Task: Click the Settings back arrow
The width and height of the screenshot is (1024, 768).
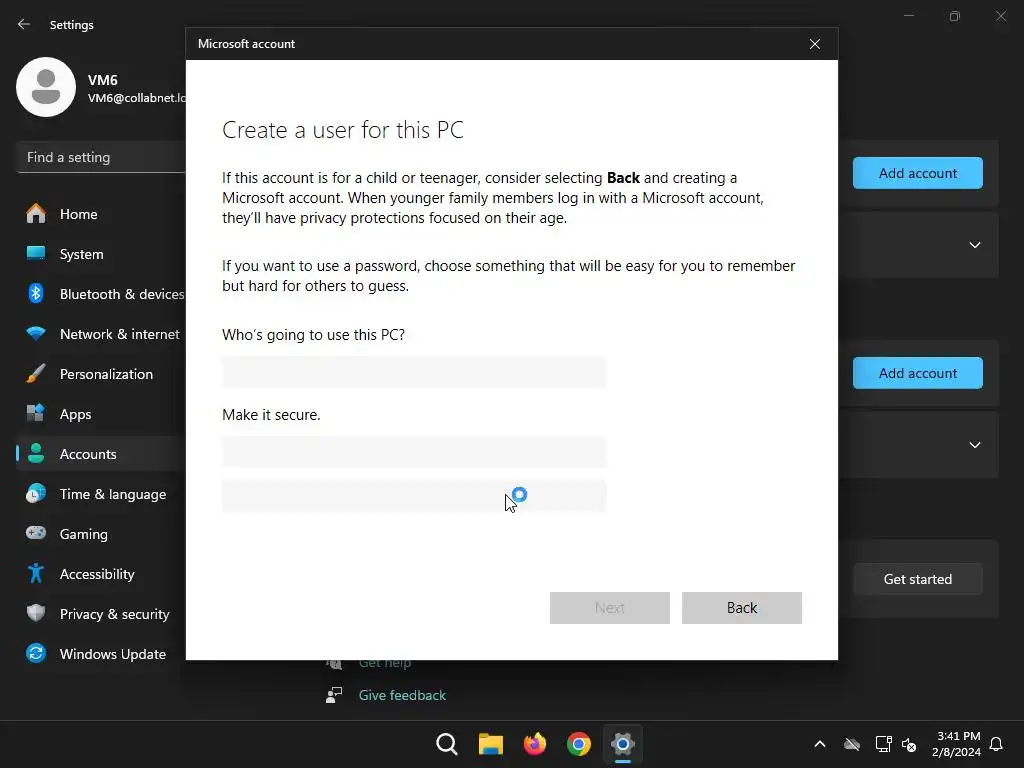Action: tap(24, 24)
